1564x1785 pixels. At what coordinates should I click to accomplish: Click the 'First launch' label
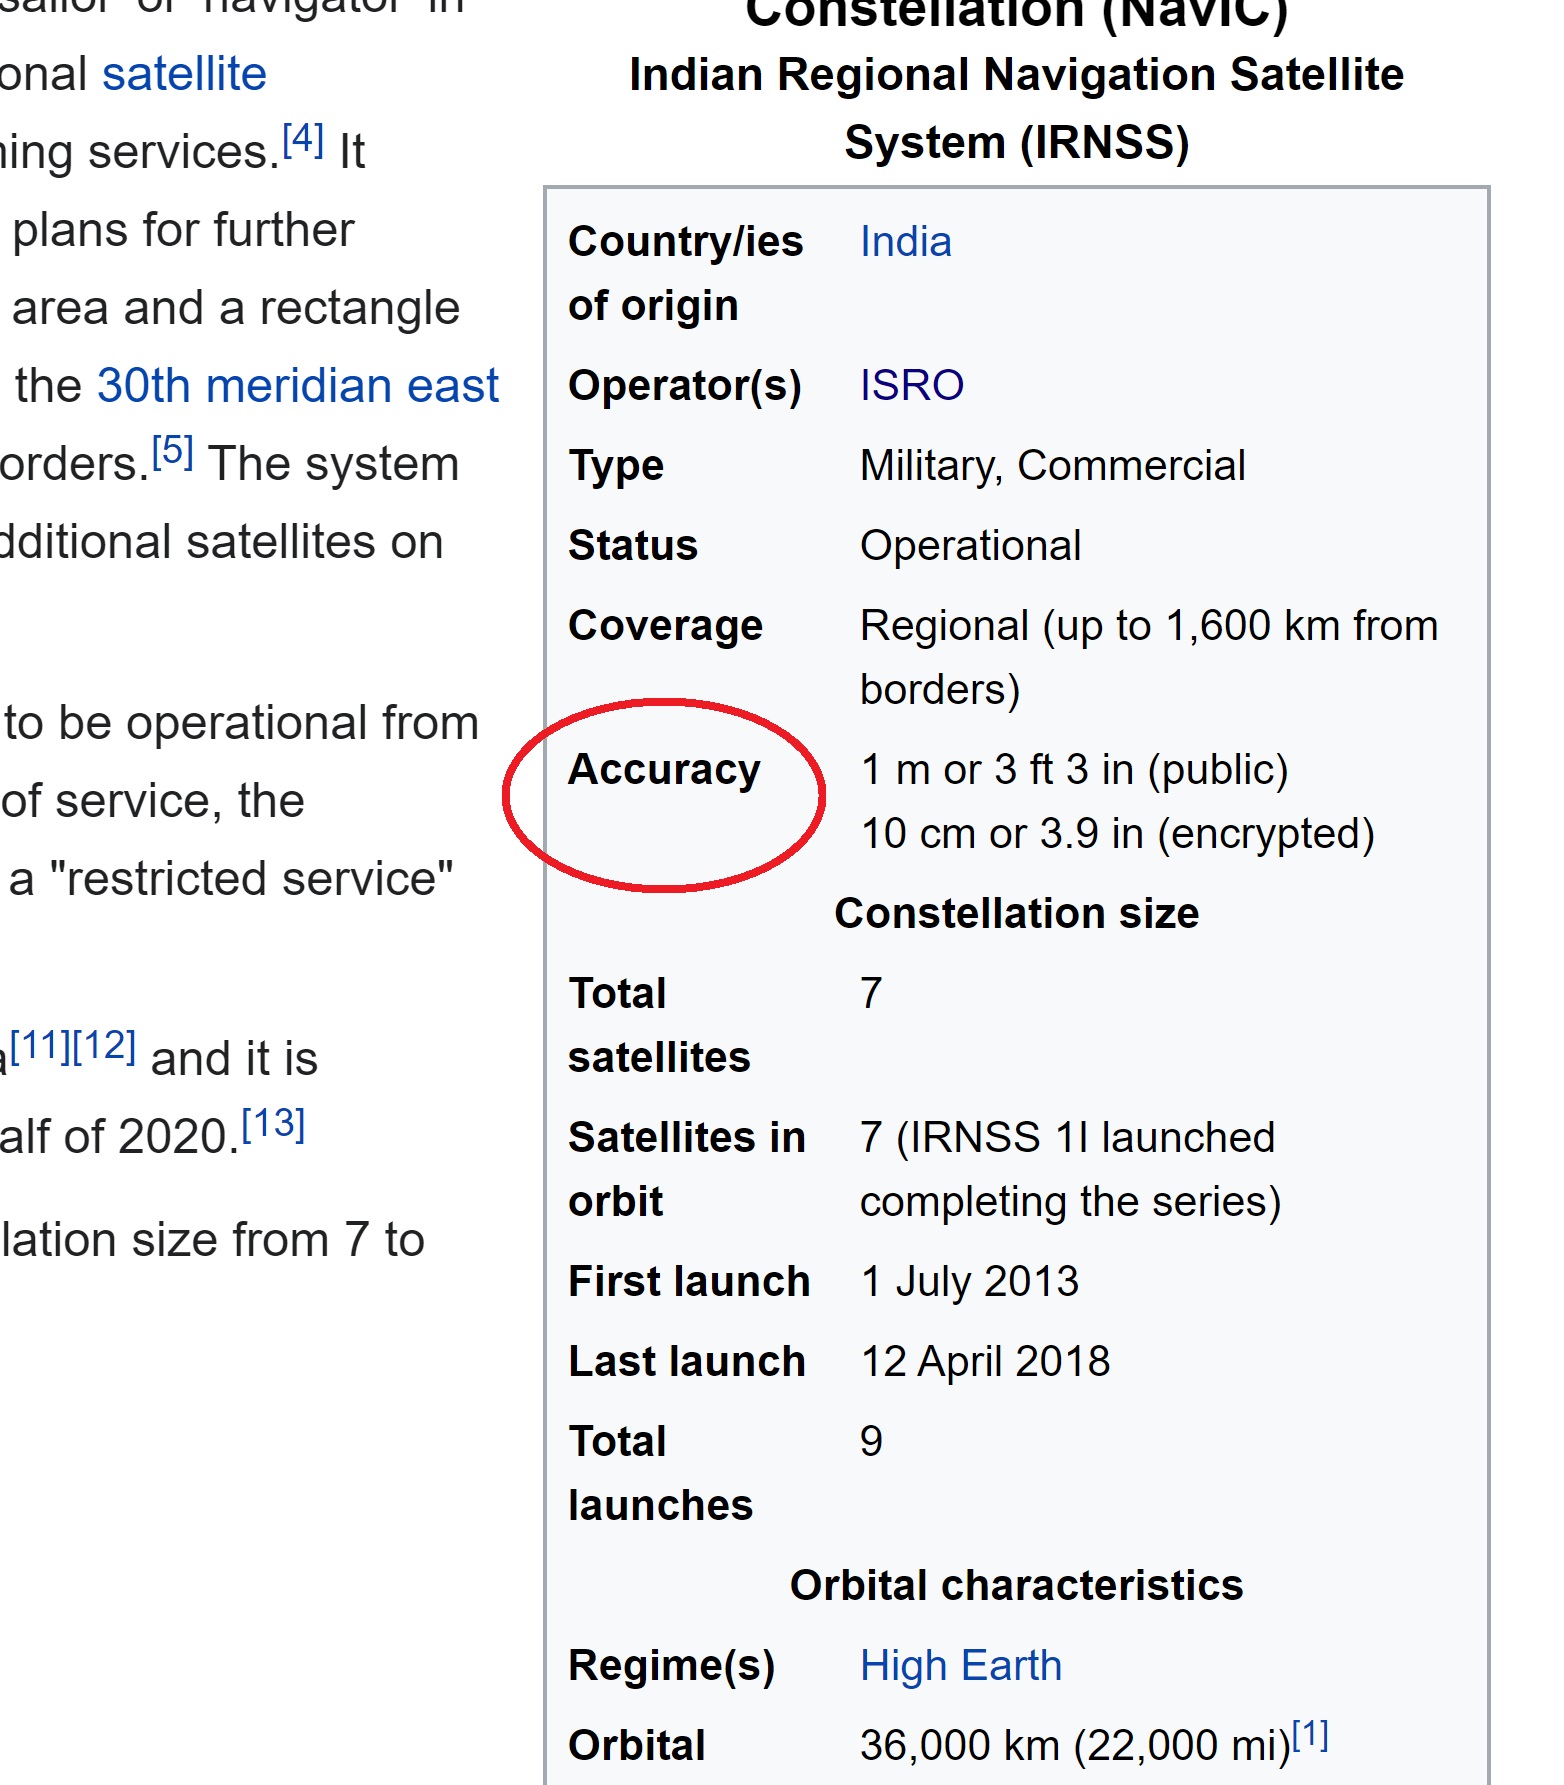(689, 1282)
